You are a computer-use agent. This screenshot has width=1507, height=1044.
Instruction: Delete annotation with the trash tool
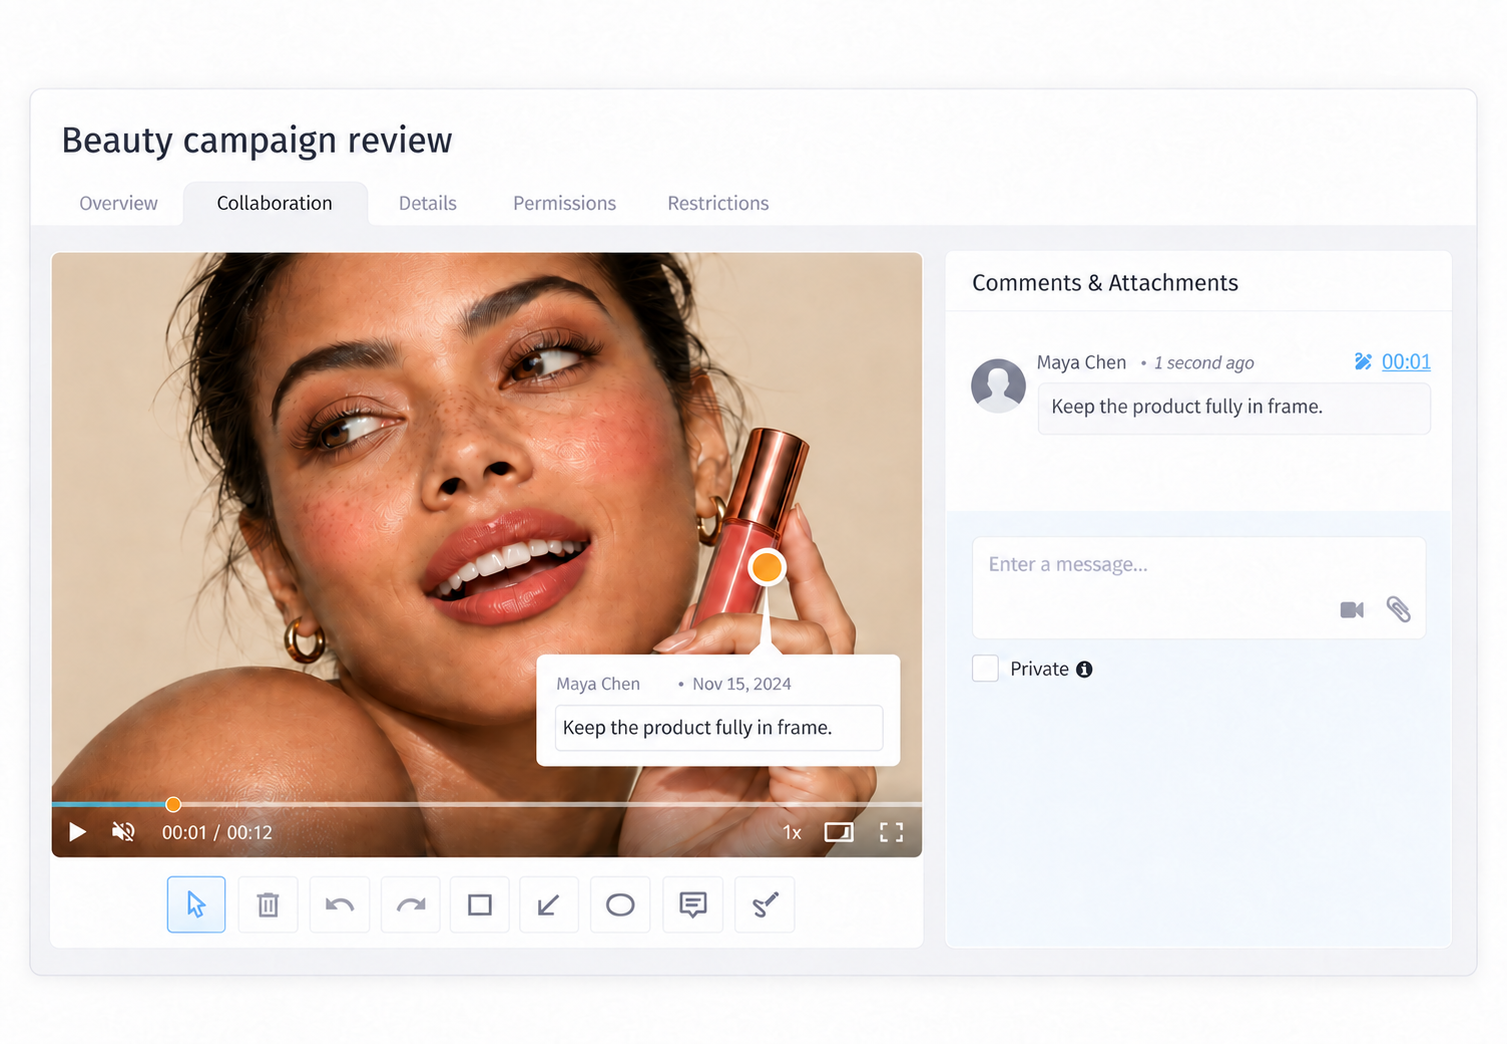[x=268, y=904]
